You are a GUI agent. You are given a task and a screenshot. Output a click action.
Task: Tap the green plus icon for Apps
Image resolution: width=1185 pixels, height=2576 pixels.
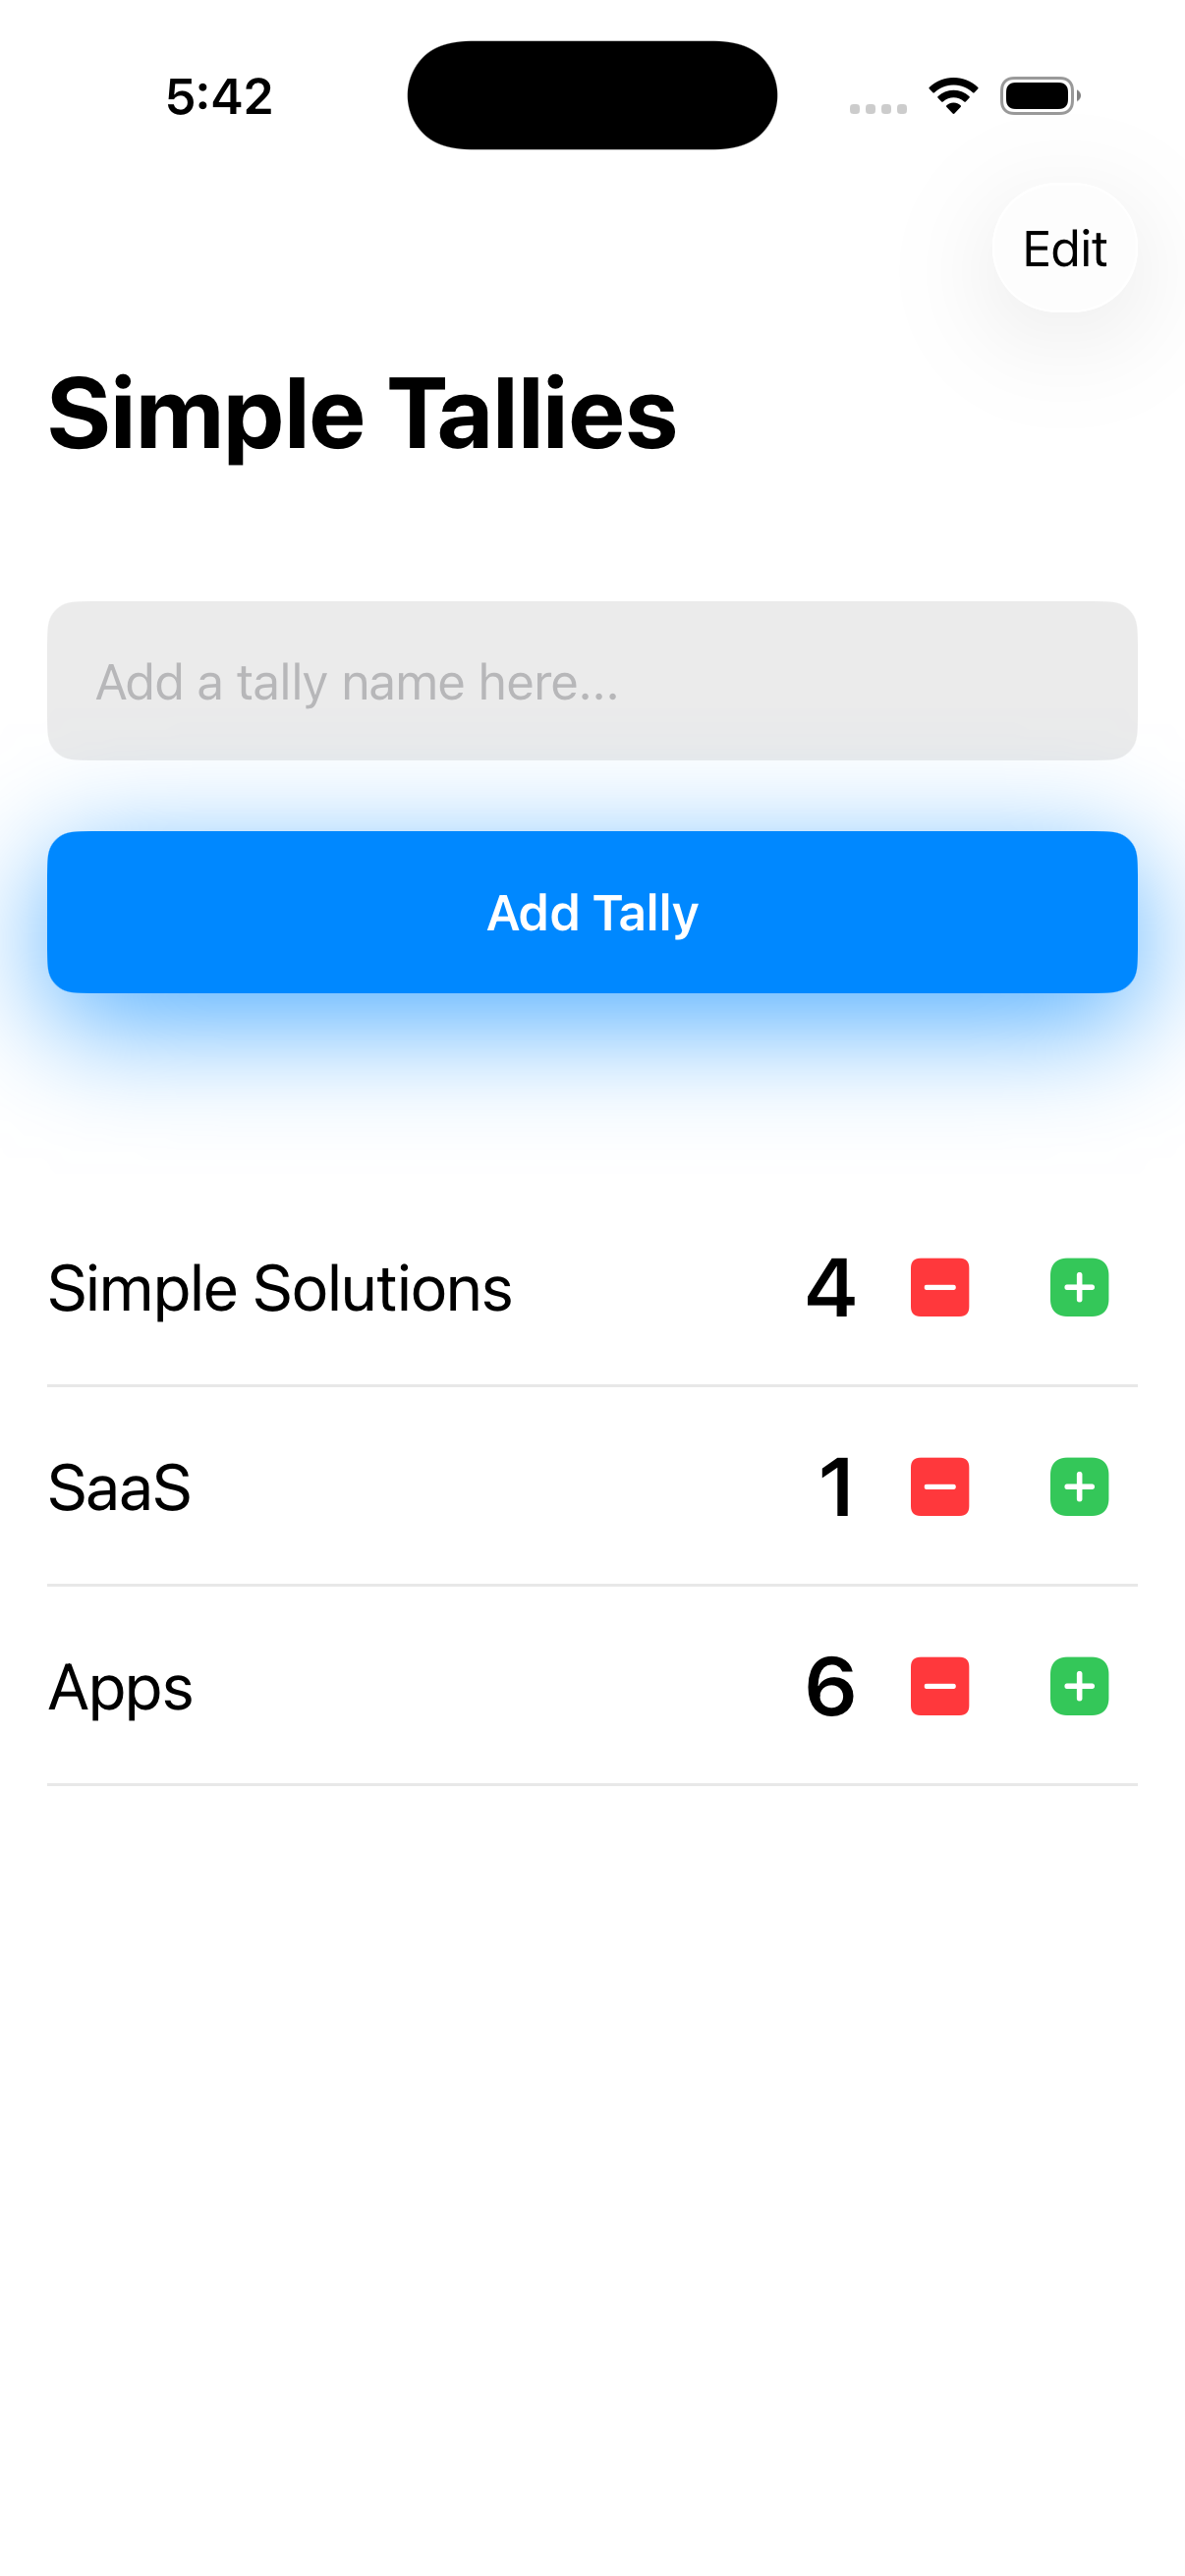(x=1078, y=1687)
